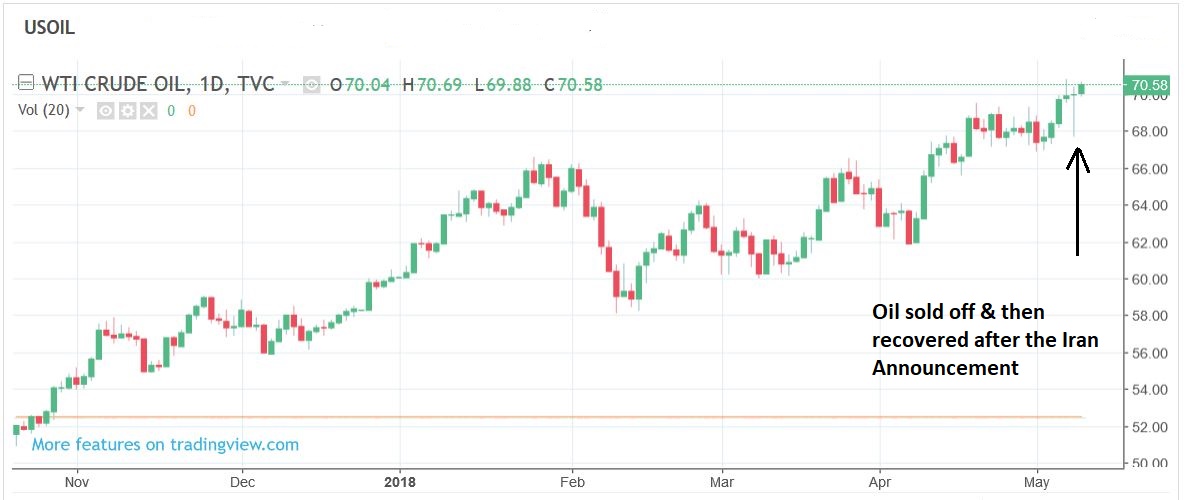Toggle visibility eye for WTI Crude Oil series
1189x500 pixels.
click(311, 85)
